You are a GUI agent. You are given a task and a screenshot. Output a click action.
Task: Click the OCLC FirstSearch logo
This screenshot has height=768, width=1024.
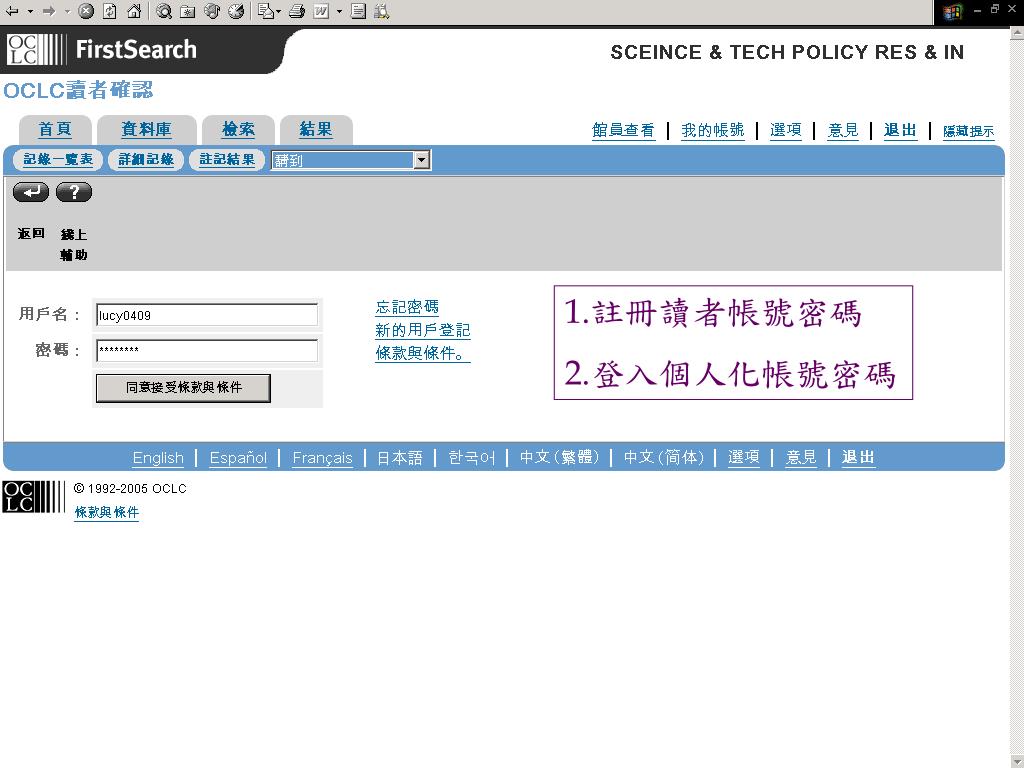pos(102,50)
